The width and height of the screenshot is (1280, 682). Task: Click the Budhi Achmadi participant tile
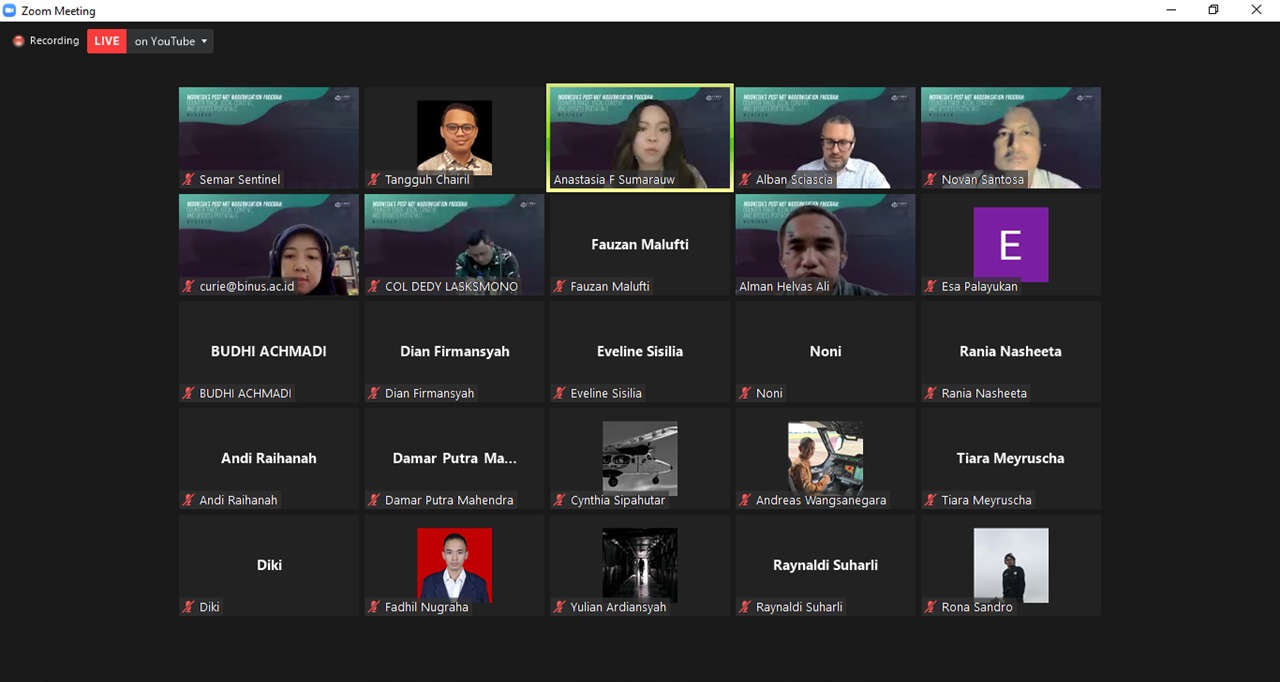(x=269, y=352)
